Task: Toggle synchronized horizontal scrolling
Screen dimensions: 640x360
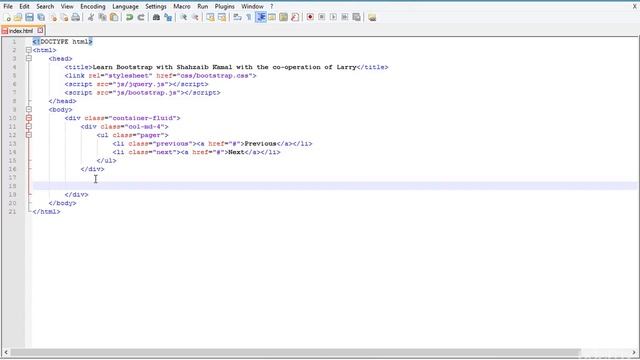Action: pos(222,17)
